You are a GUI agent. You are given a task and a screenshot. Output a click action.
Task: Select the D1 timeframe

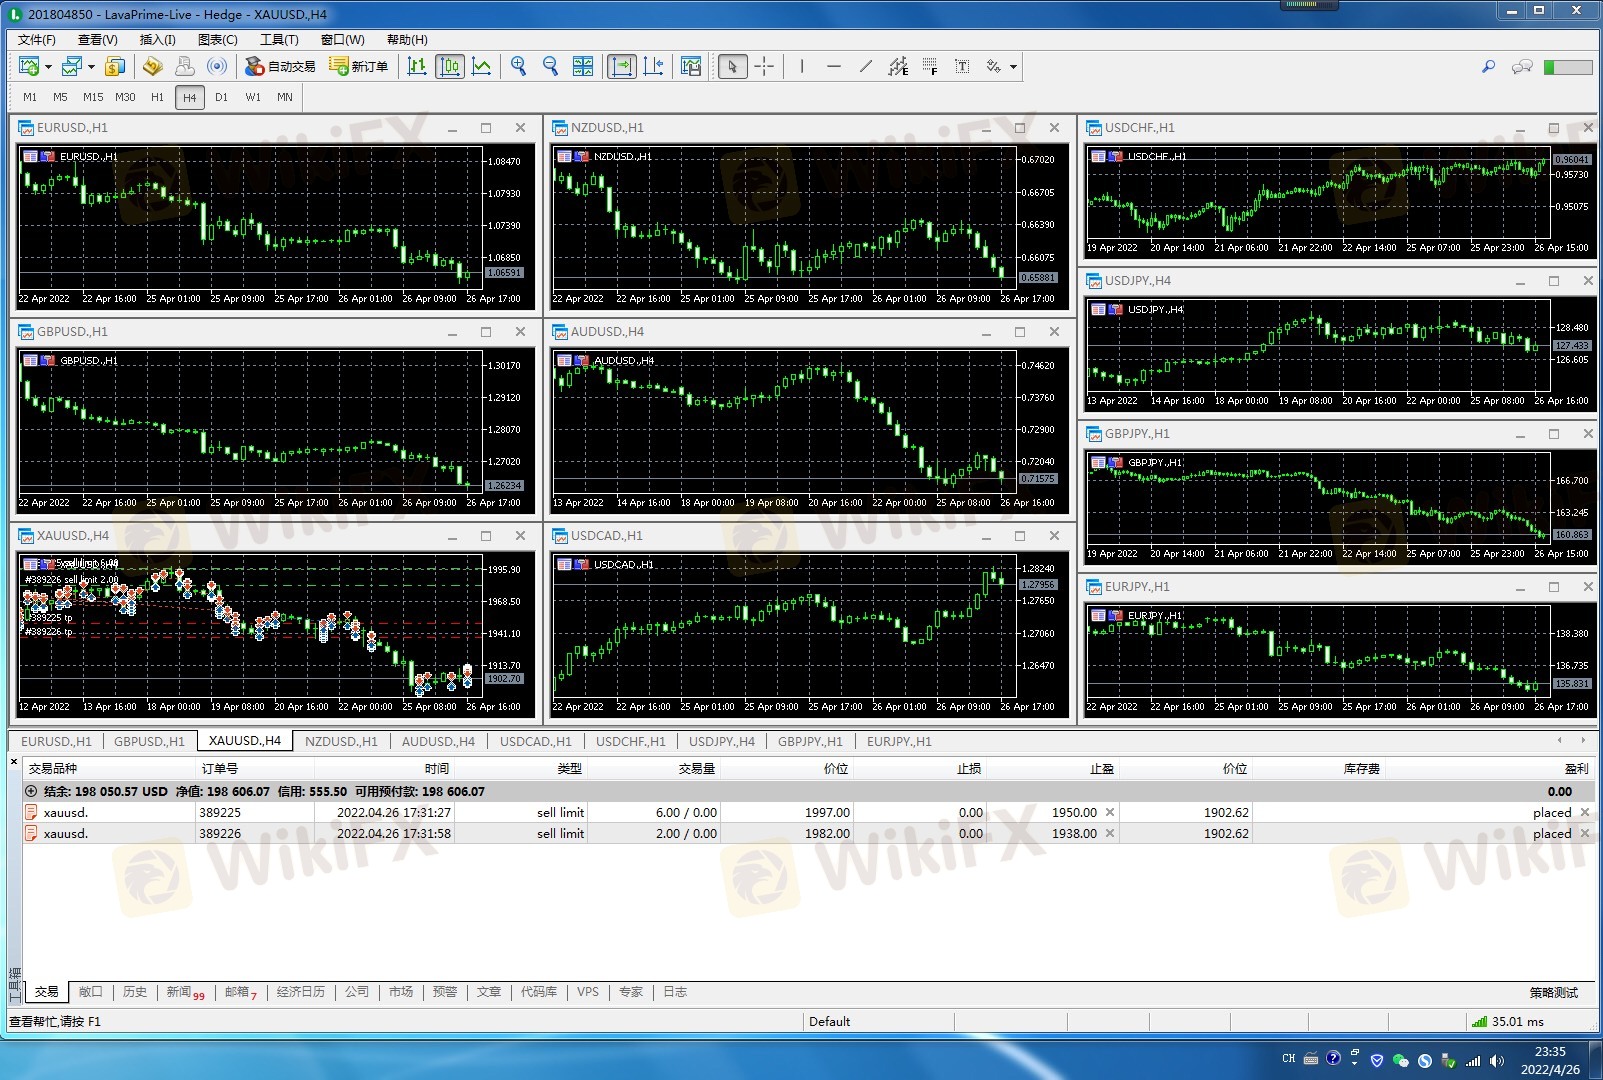[221, 97]
